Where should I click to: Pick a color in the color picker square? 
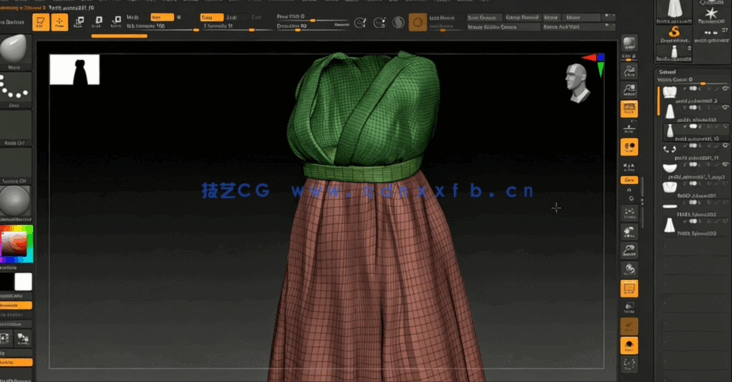coord(15,244)
